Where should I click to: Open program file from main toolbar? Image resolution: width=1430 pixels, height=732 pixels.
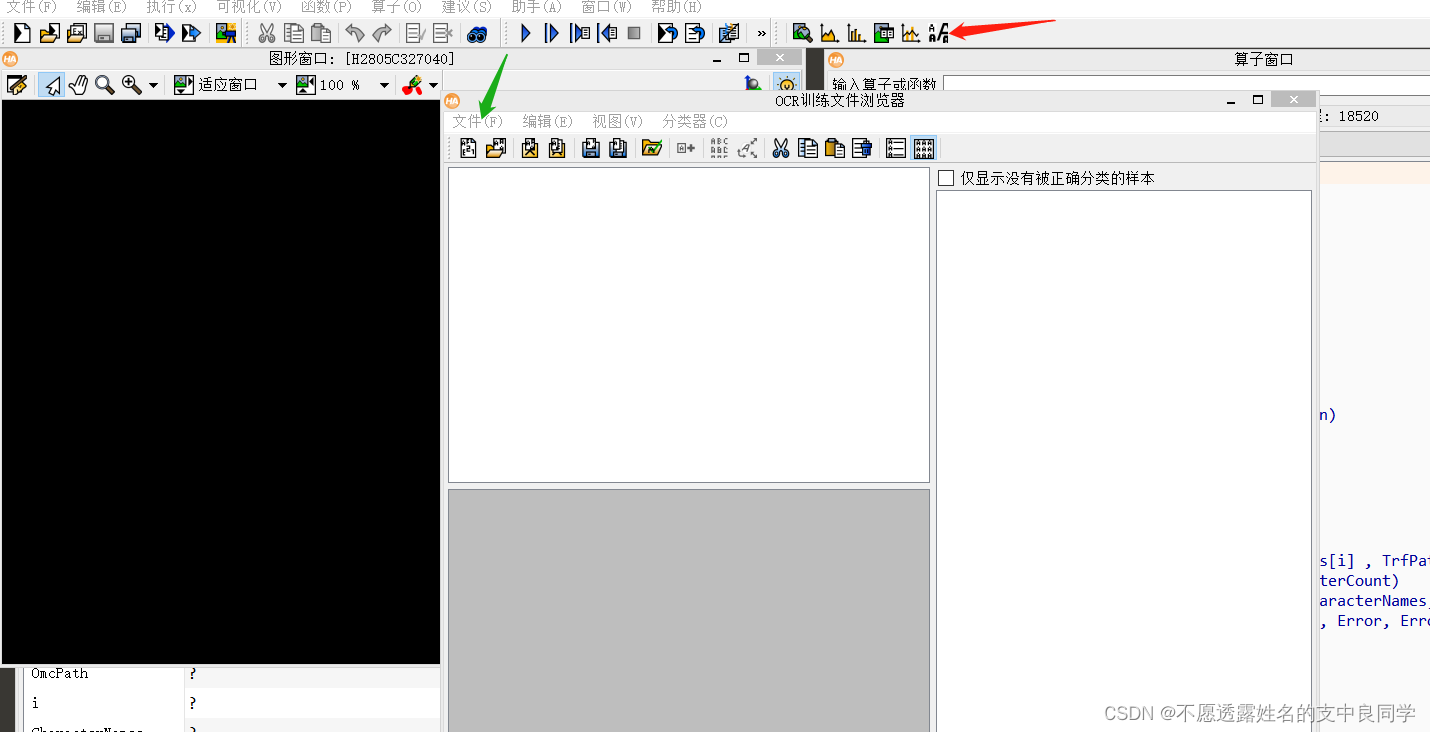49,33
